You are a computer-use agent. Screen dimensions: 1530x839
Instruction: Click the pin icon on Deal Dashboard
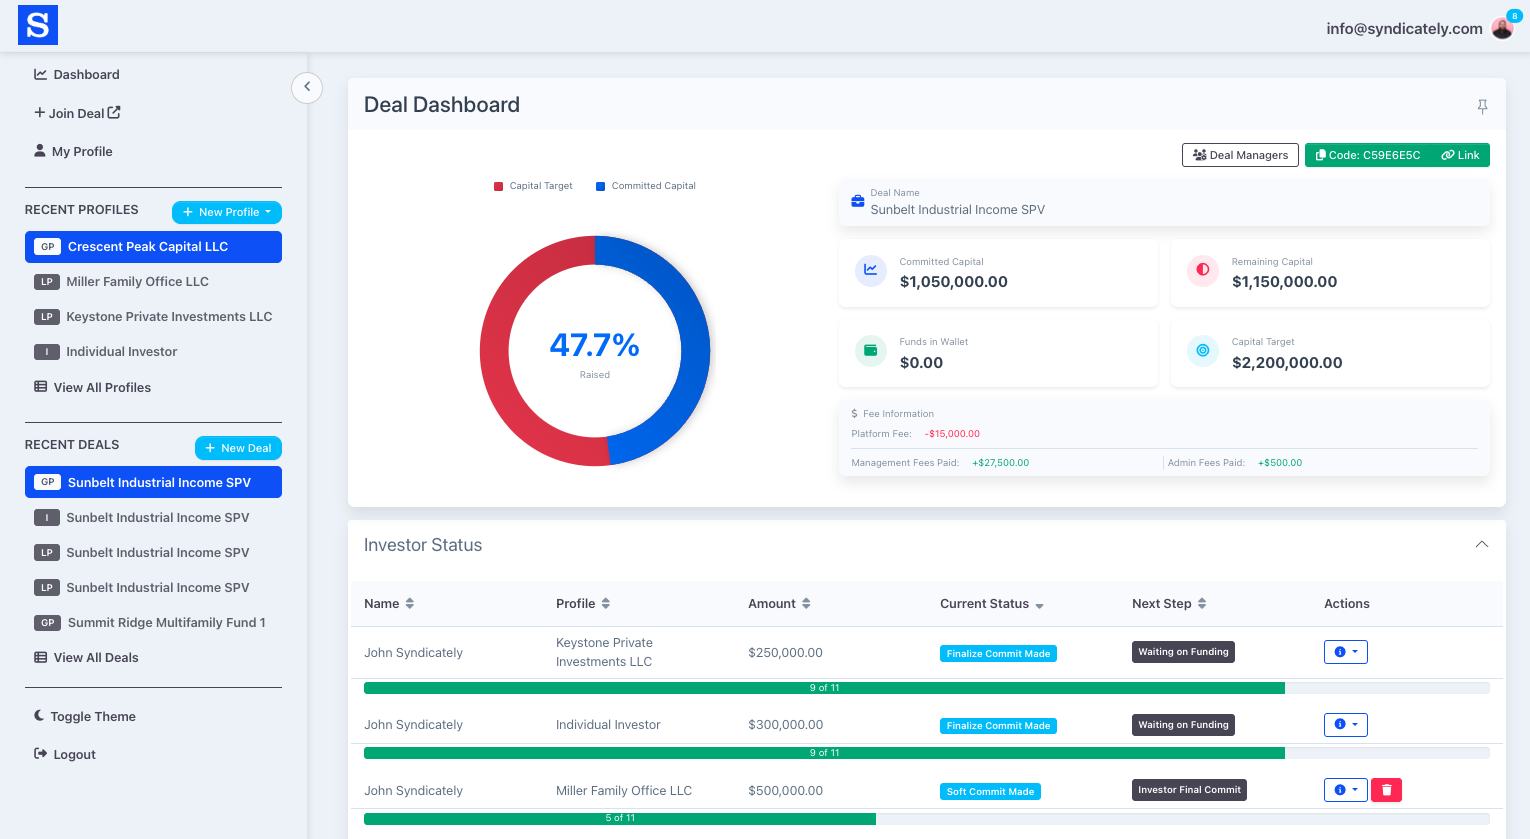pos(1482,106)
